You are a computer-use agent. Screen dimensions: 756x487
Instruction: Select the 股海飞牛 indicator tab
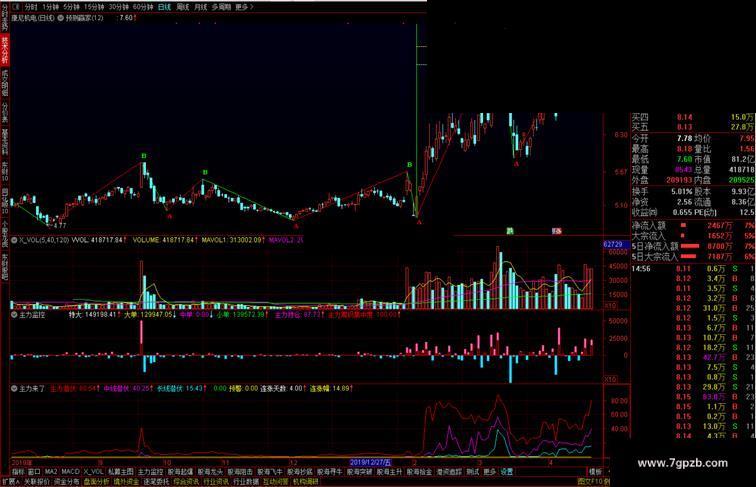pos(270,472)
